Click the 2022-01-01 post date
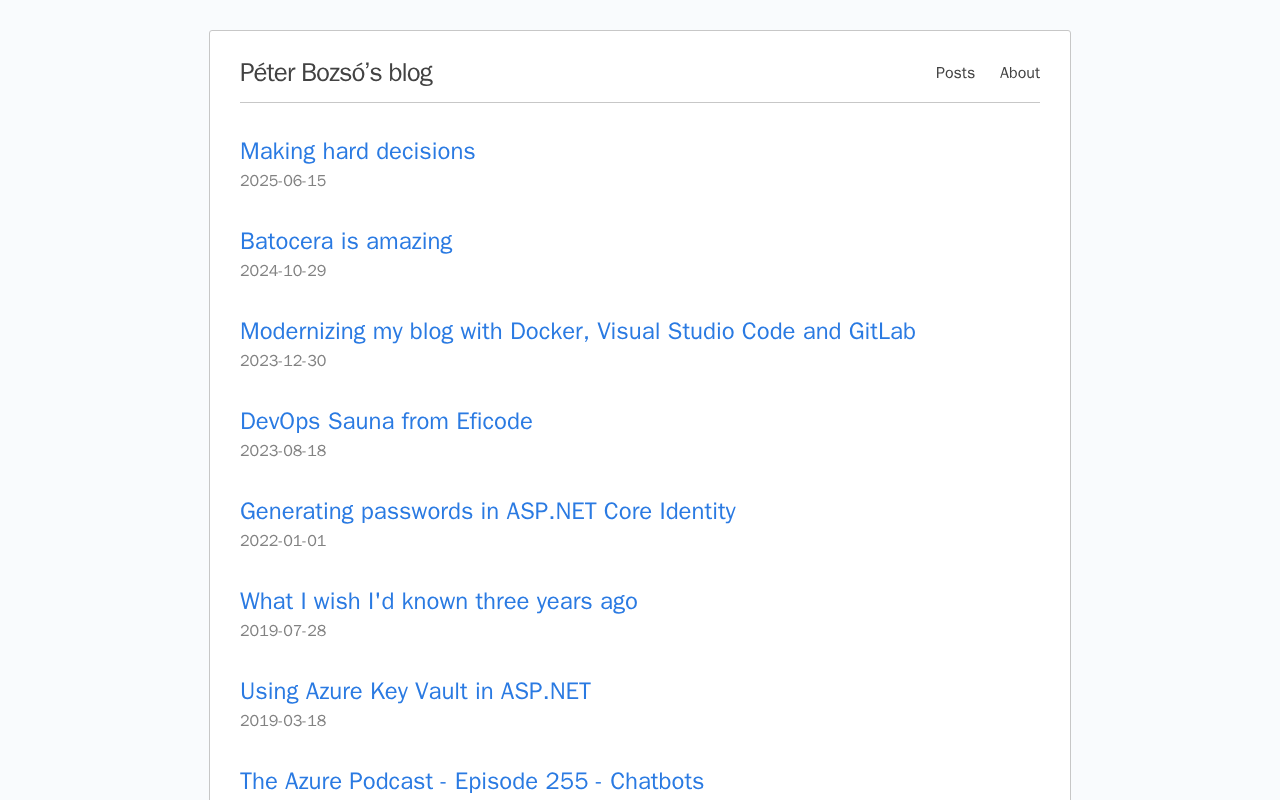The image size is (1280, 800). (x=283, y=541)
